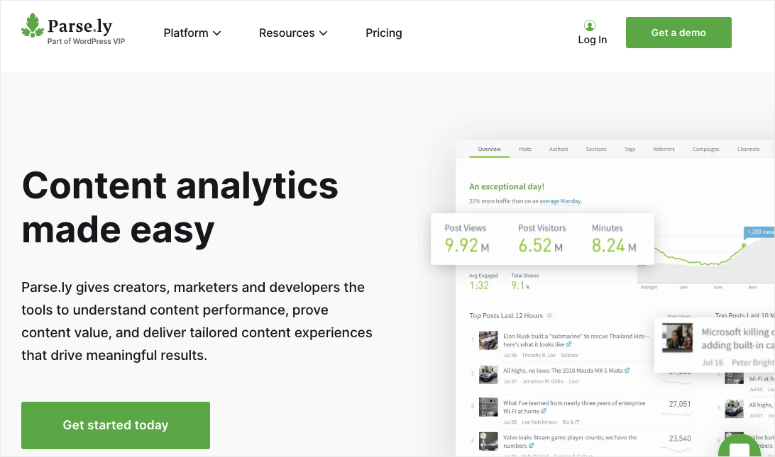This screenshot has width=775, height=457.
Task: Click the Top Posts Last 12 Hours info icon
Action: pos(549,315)
